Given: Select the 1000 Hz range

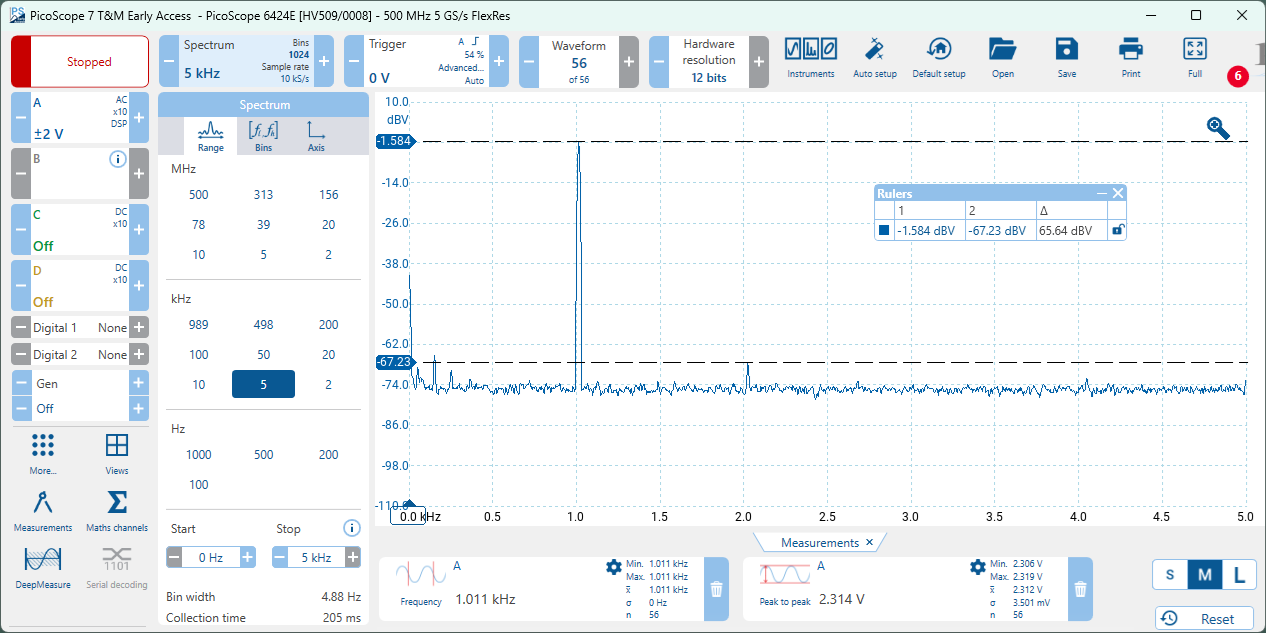Looking at the screenshot, I should point(199,454).
